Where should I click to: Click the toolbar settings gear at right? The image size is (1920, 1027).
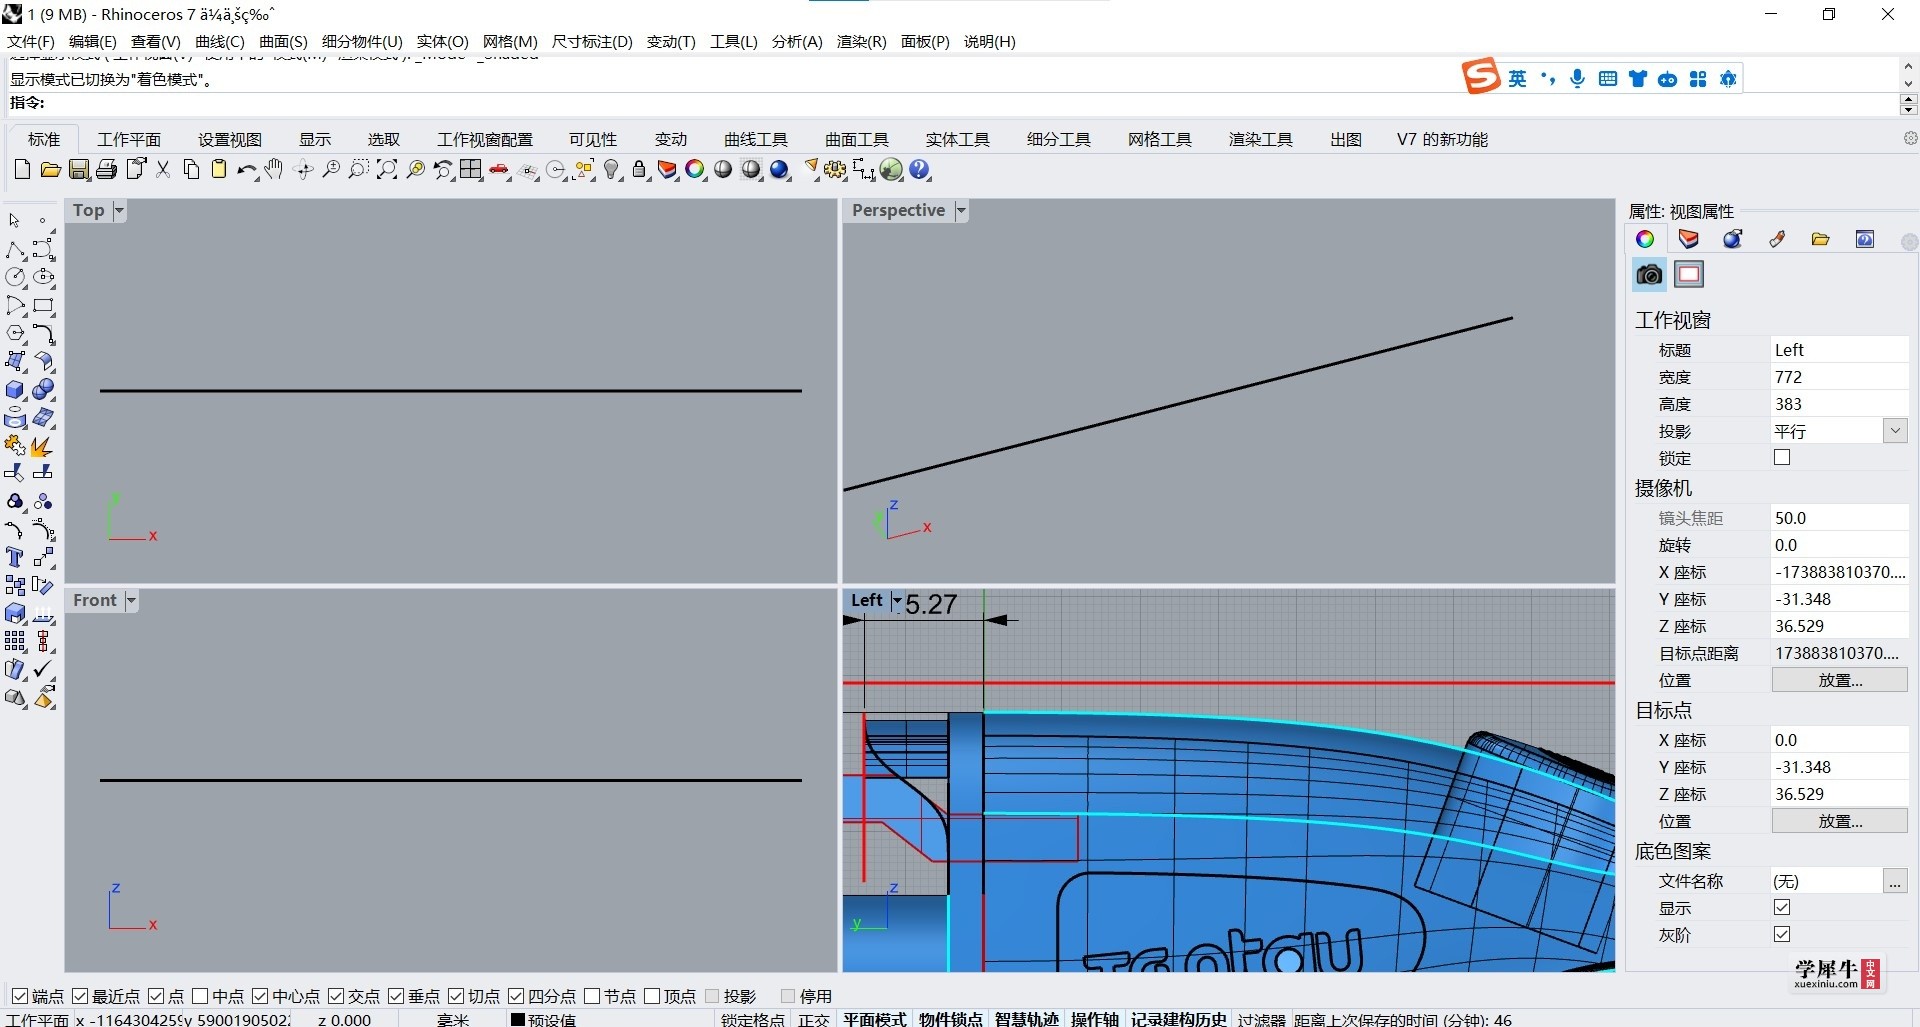click(x=1910, y=139)
